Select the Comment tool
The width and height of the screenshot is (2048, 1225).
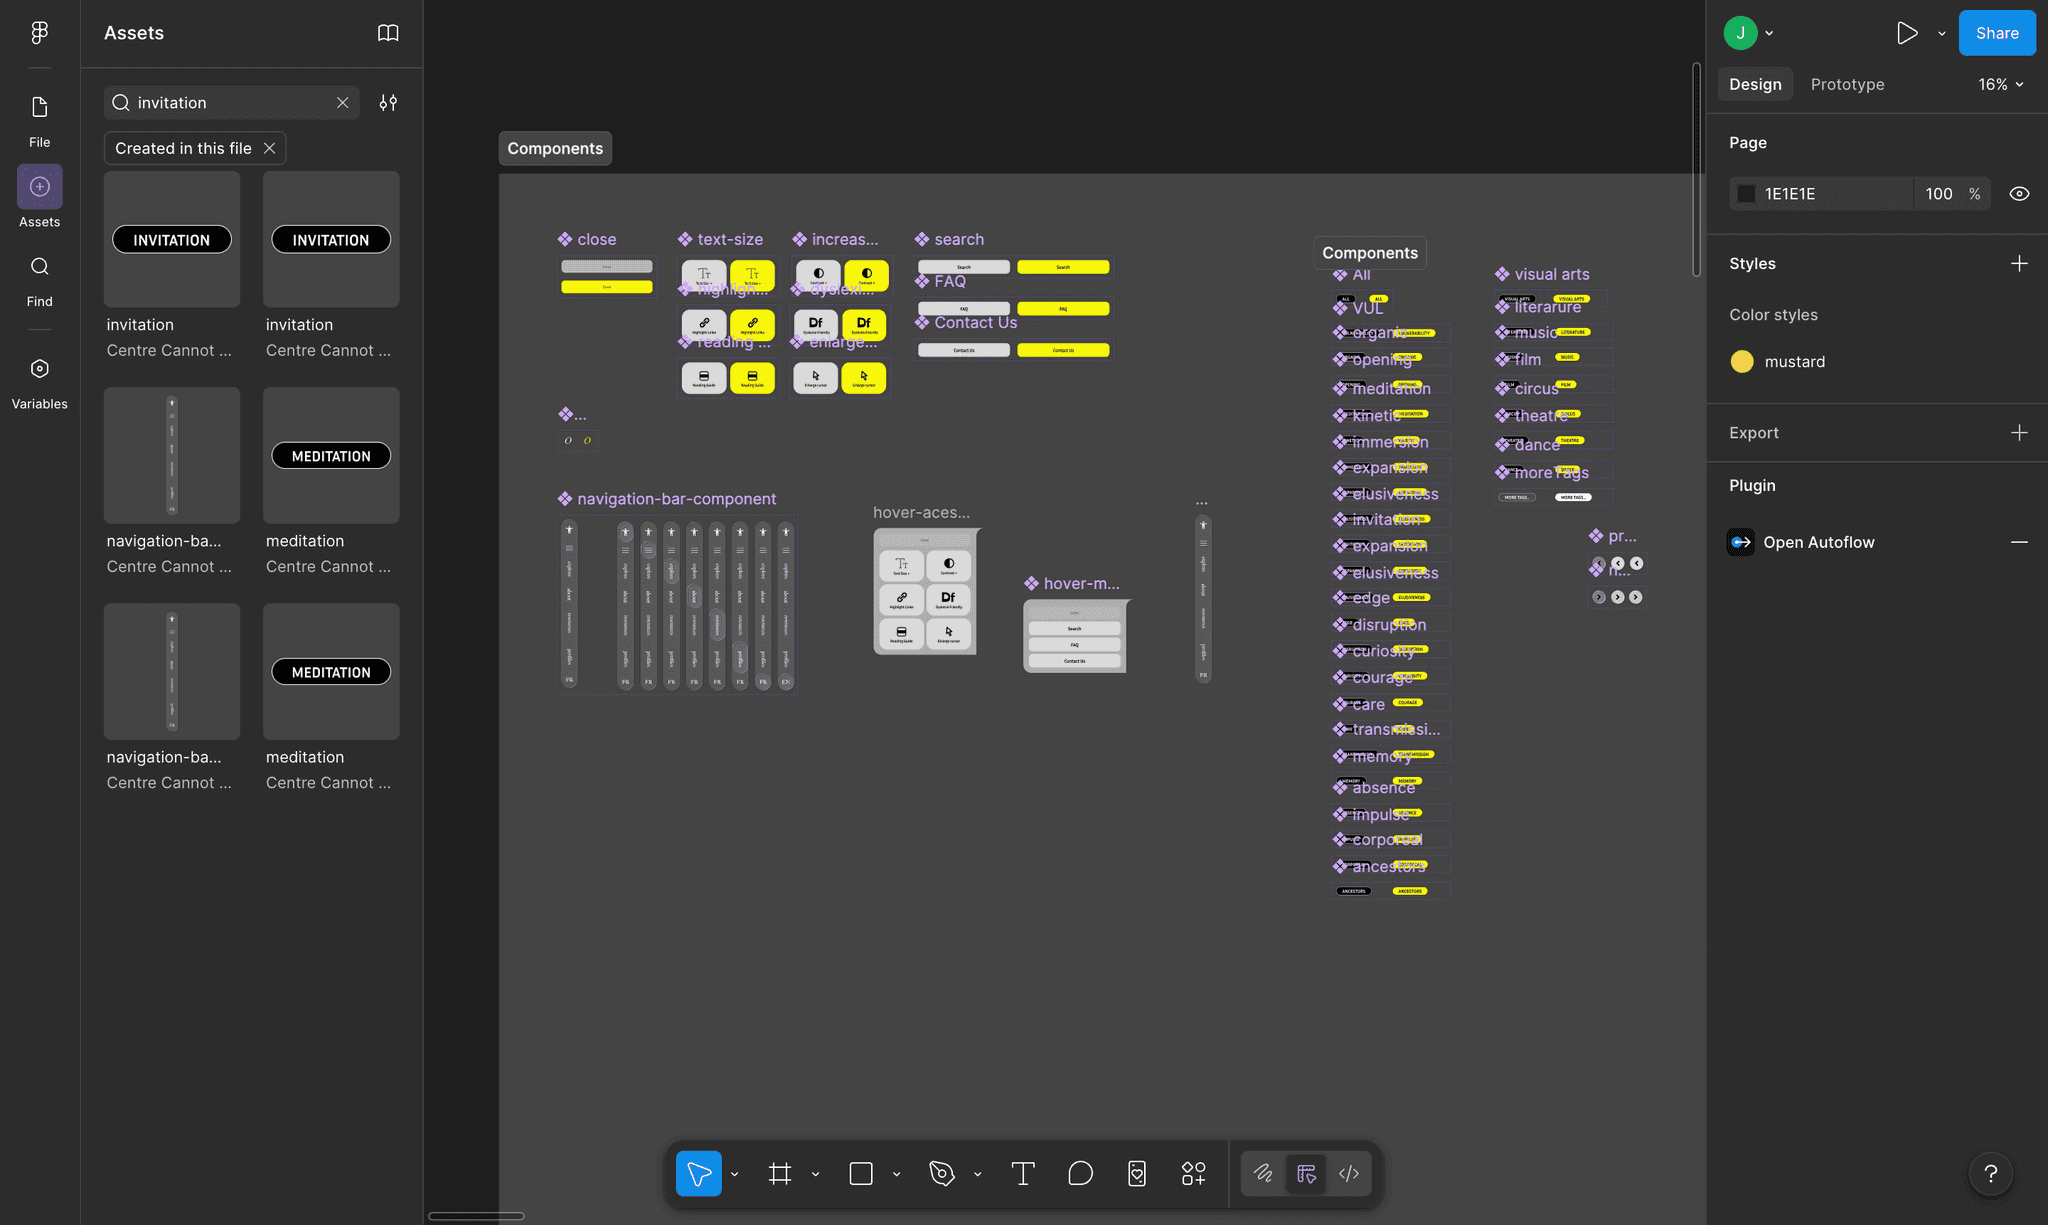[x=1080, y=1173]
